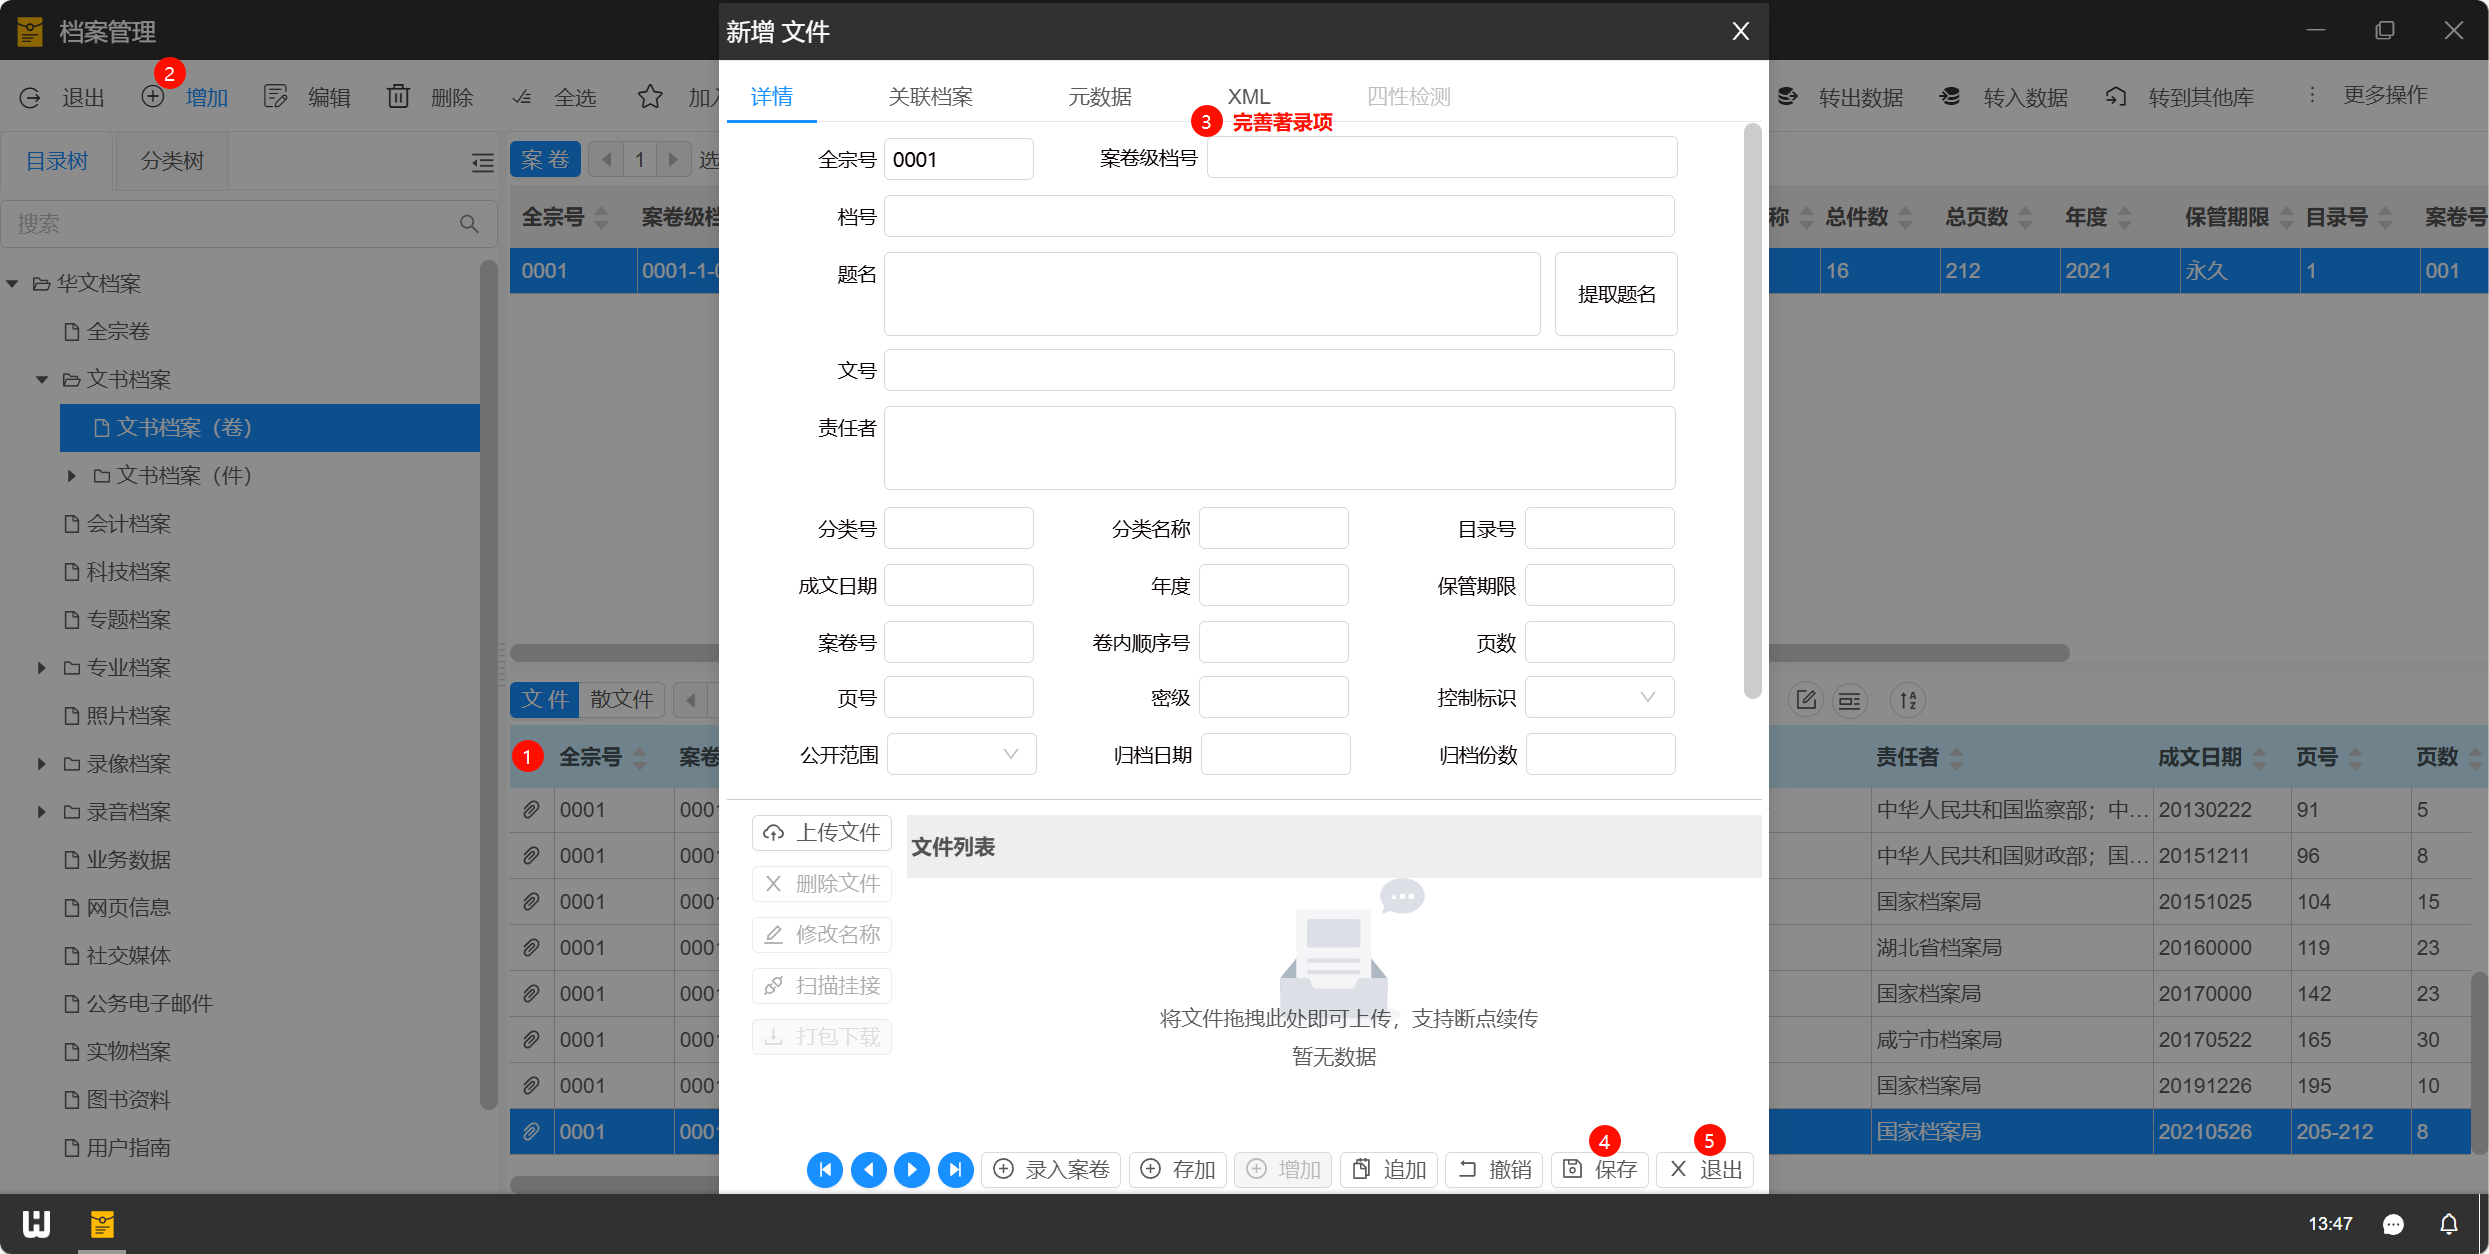The height and width of the screenshot is (1254, 2489).
Task: Click the 转出数据 toolbar icon
Action: [x=1788, y=97]
